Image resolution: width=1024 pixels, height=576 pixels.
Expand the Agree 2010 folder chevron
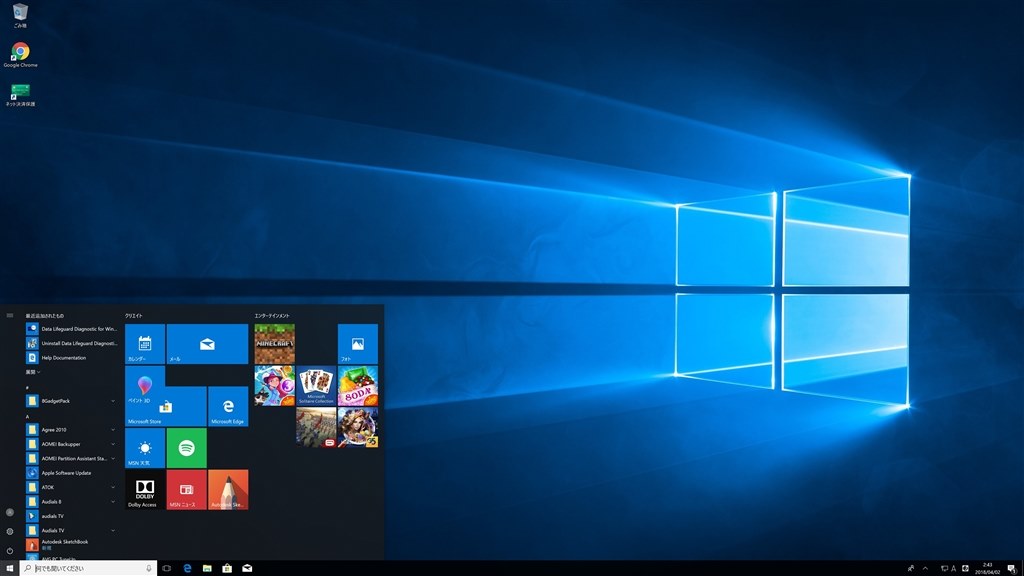coord(113,430)
